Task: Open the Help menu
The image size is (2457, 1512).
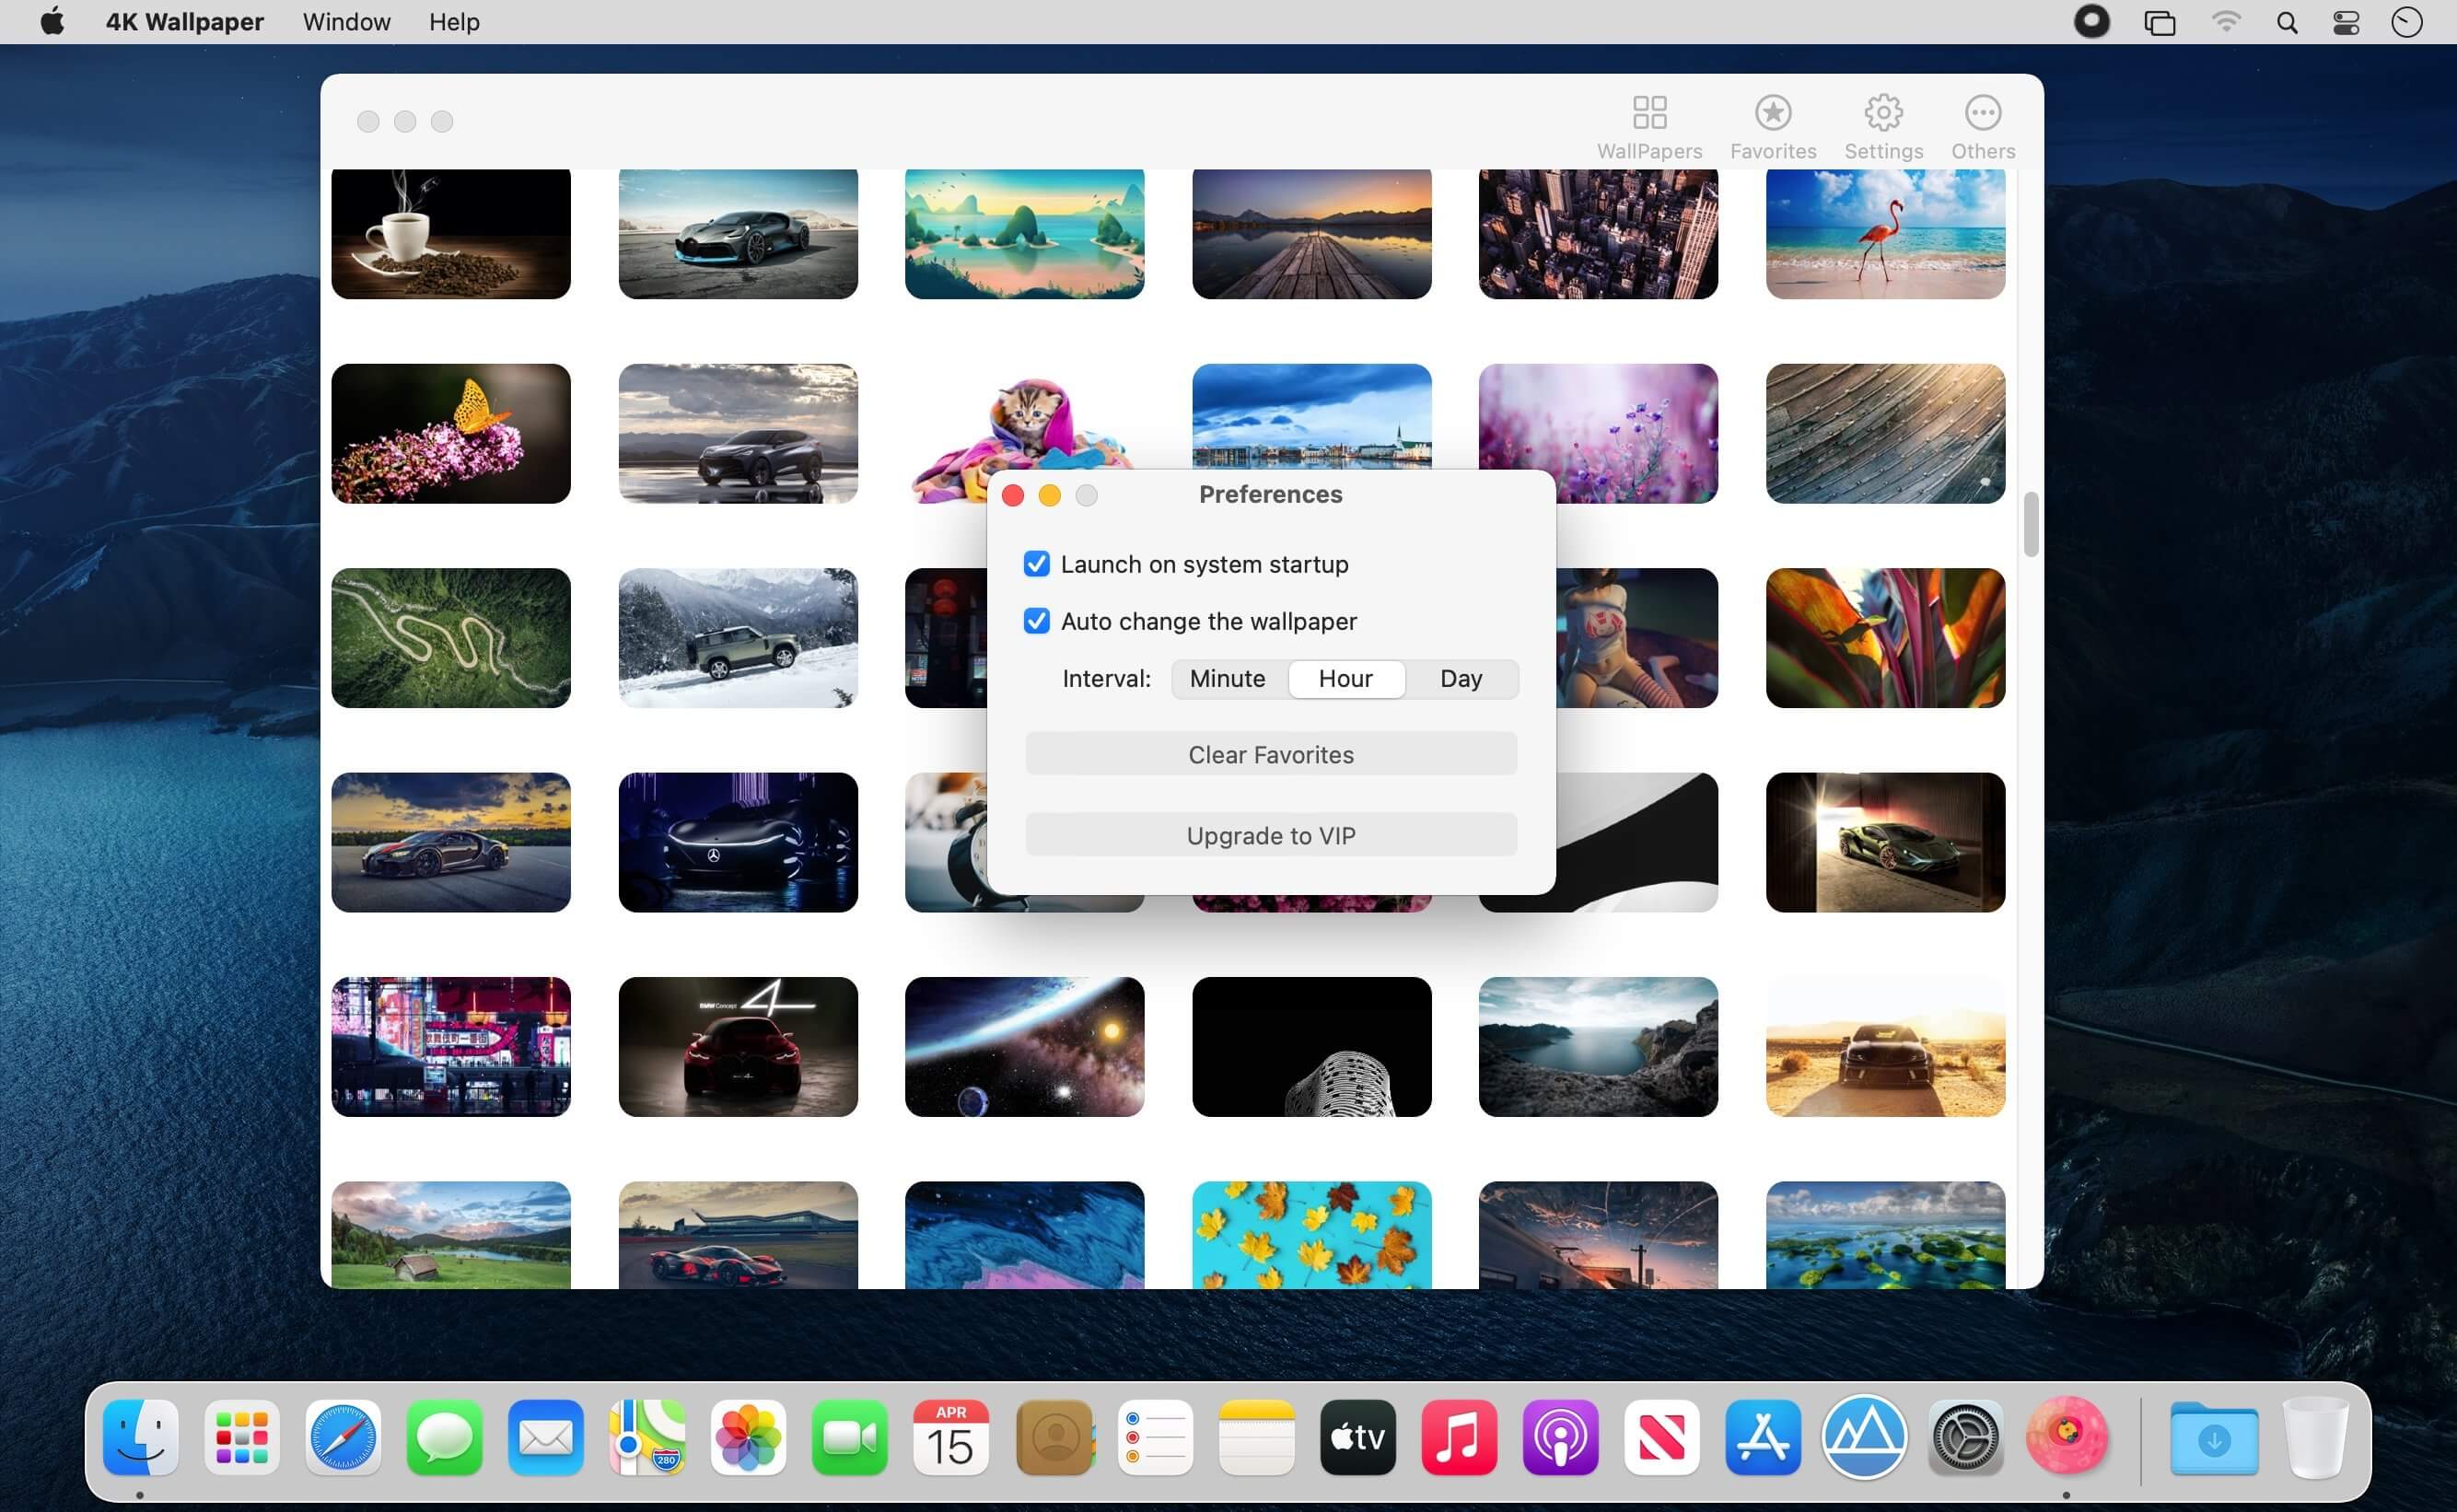Action: point(454,22)
